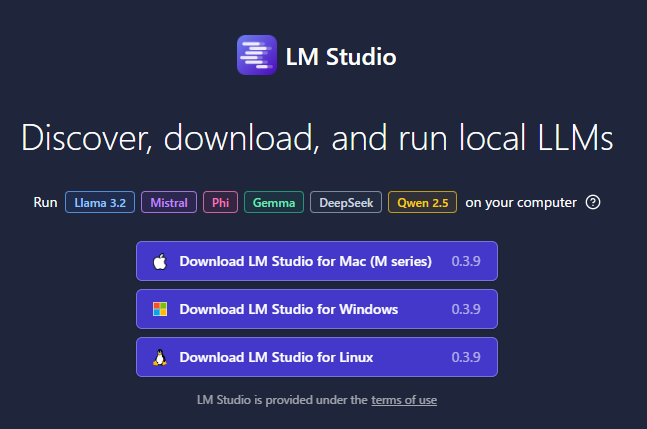This screenshot has width=647, height=429.
Task: Download LM Studio for Windows
Action: click(317, 309)
